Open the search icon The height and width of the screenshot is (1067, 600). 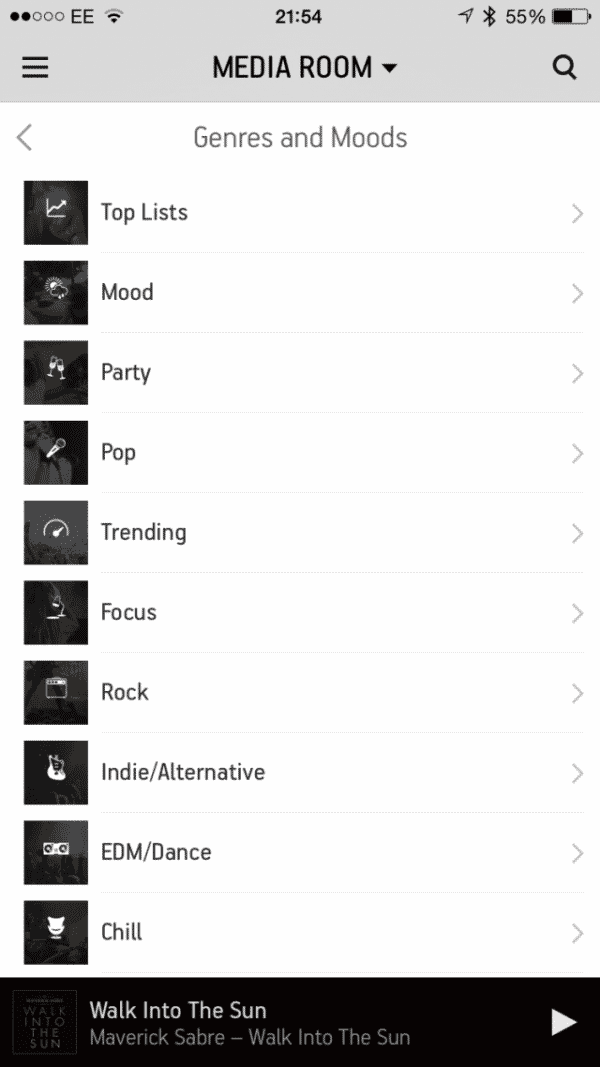565,67
